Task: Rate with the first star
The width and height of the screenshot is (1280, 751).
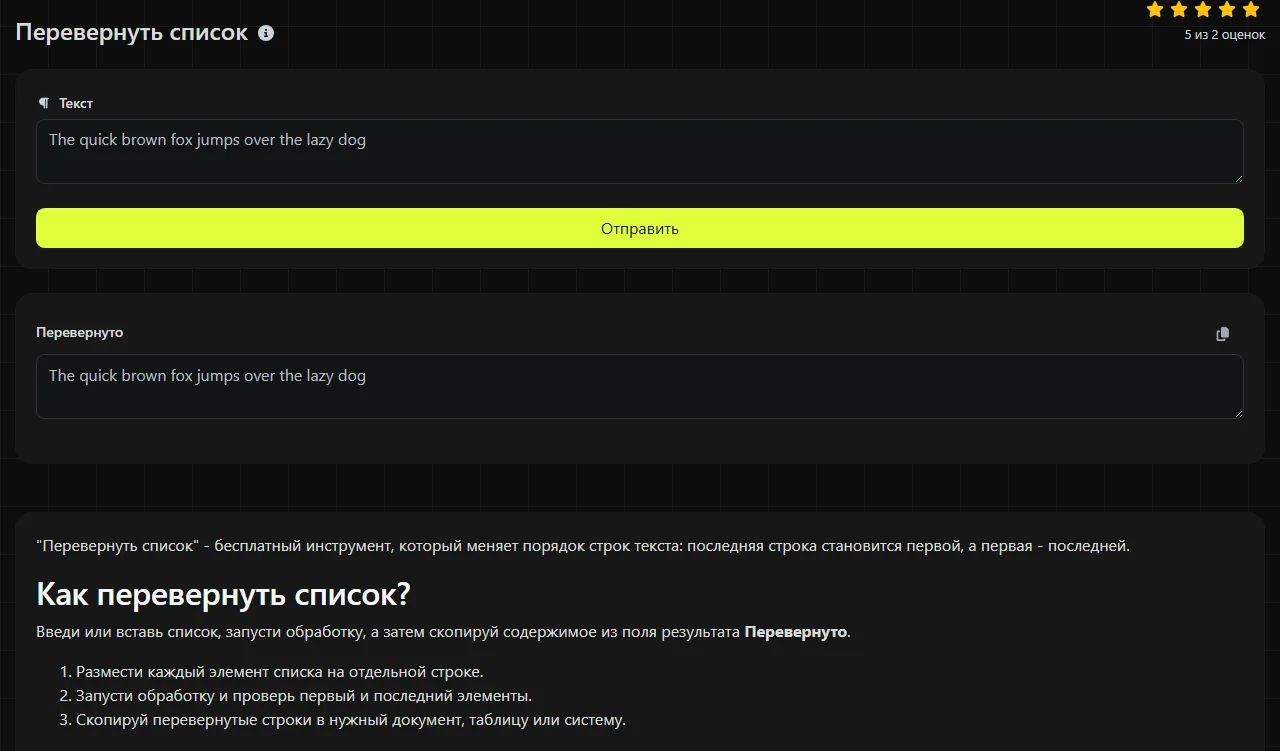Action: click(1155, 10)
